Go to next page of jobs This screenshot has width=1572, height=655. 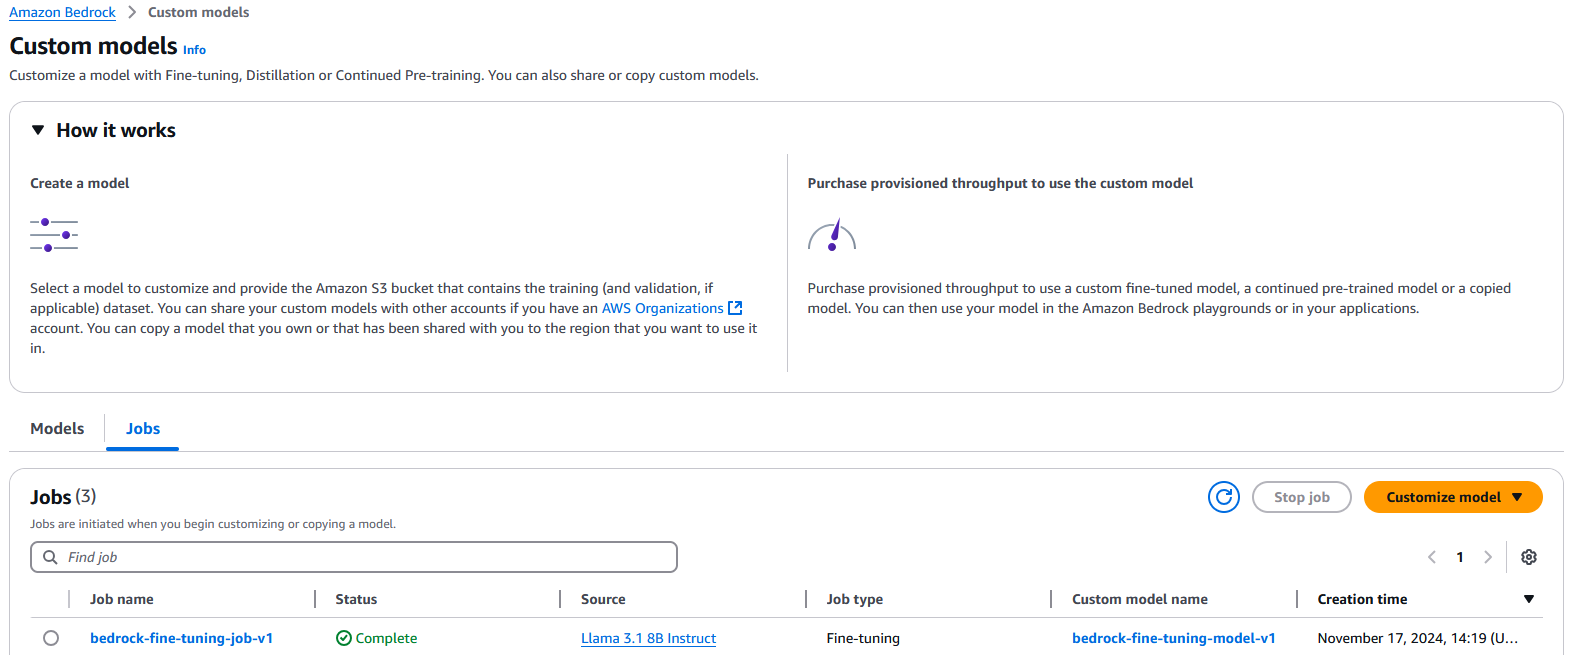click(x=1488, y=557)
